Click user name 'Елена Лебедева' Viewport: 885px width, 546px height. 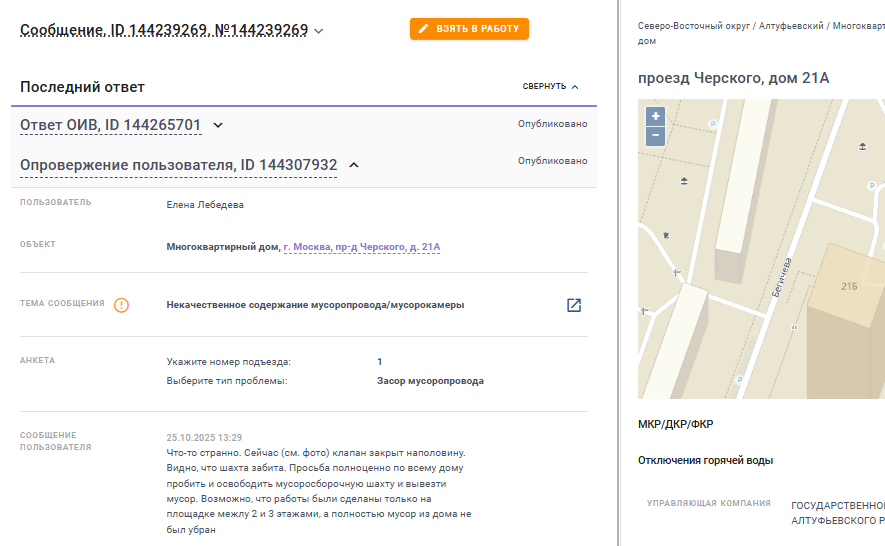(x=205, y=204)
